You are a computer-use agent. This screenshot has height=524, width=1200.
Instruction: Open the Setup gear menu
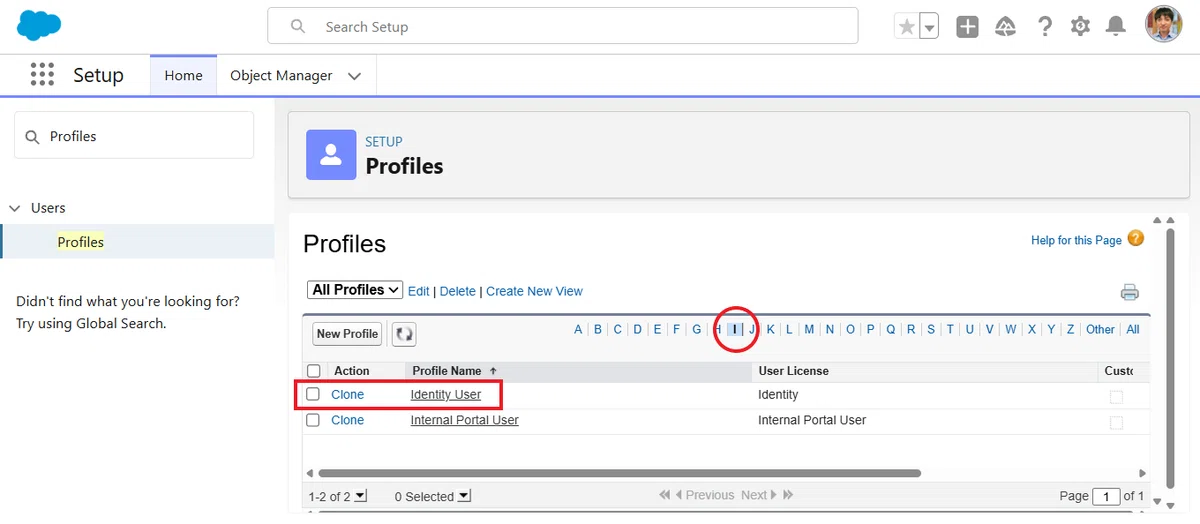click(x=1080, y=27)
